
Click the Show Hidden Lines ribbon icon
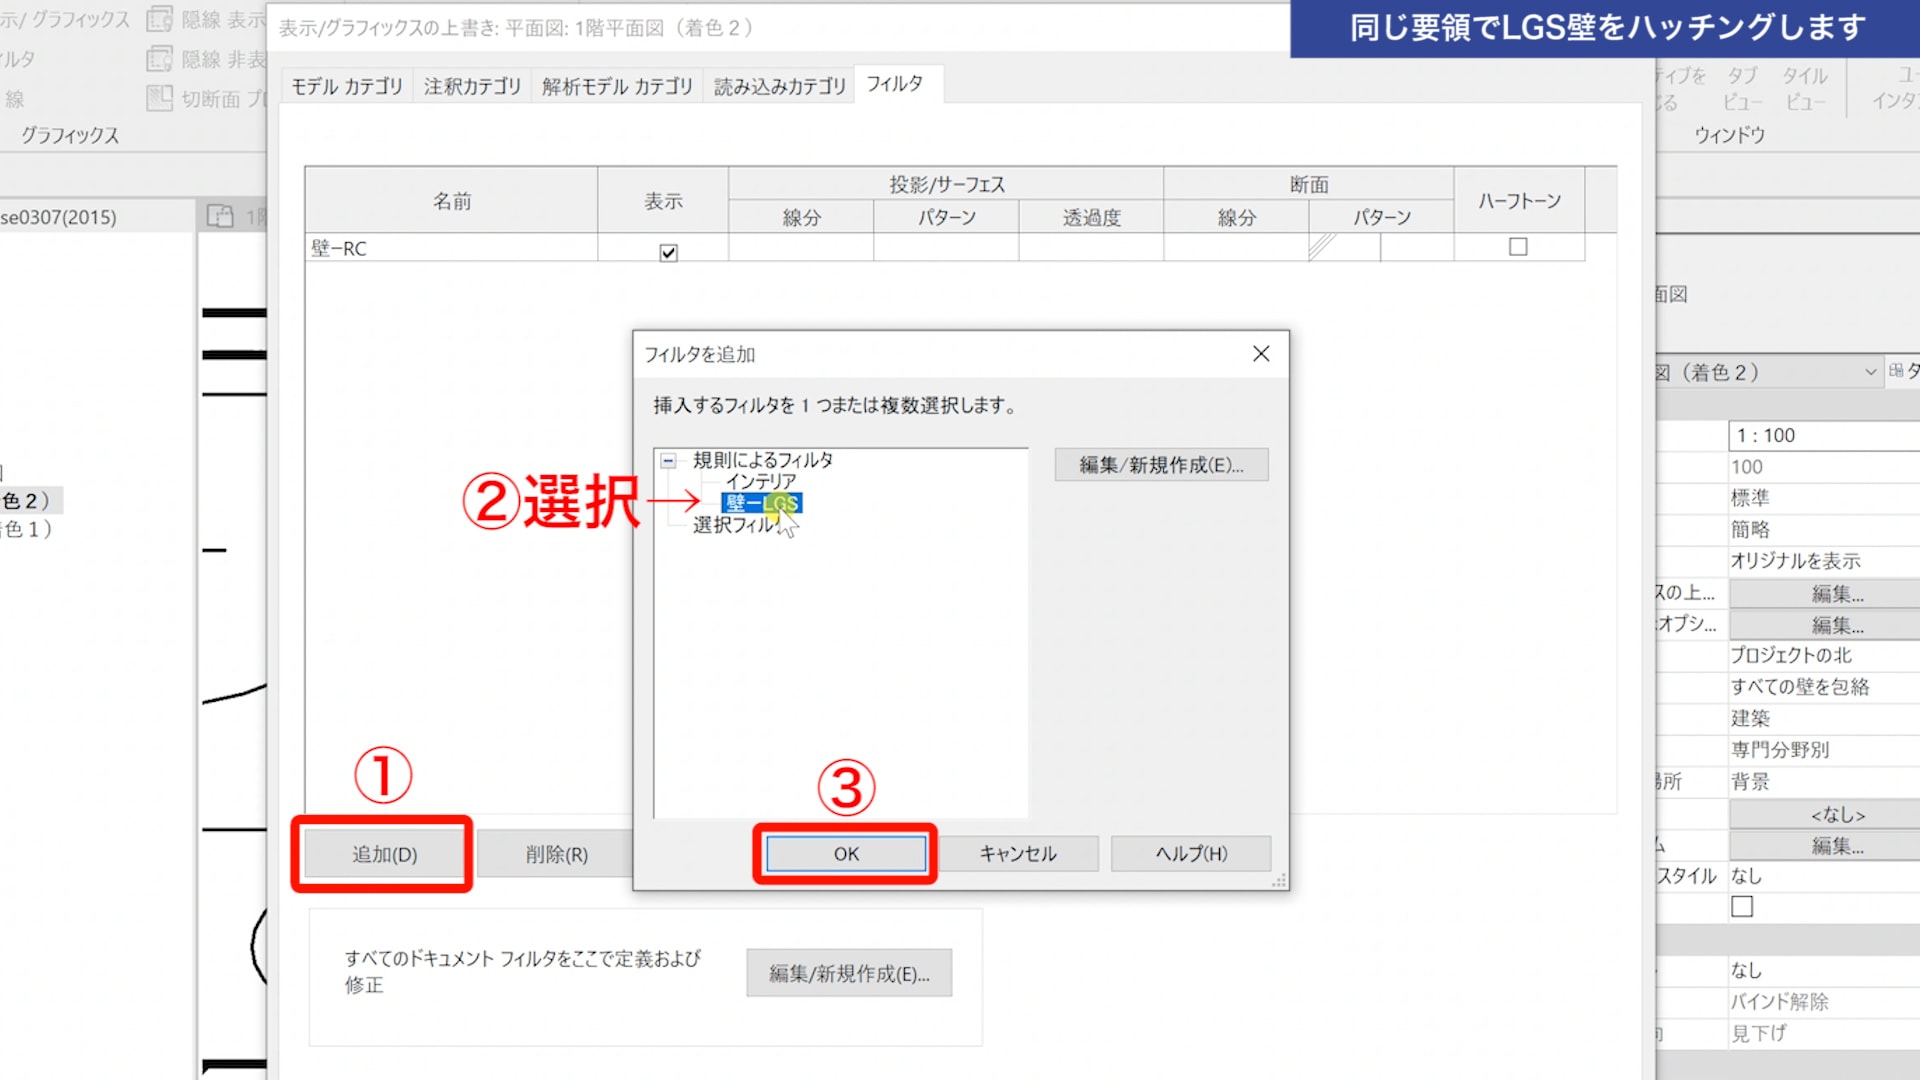pyautogui.click(x=160, y=20)
